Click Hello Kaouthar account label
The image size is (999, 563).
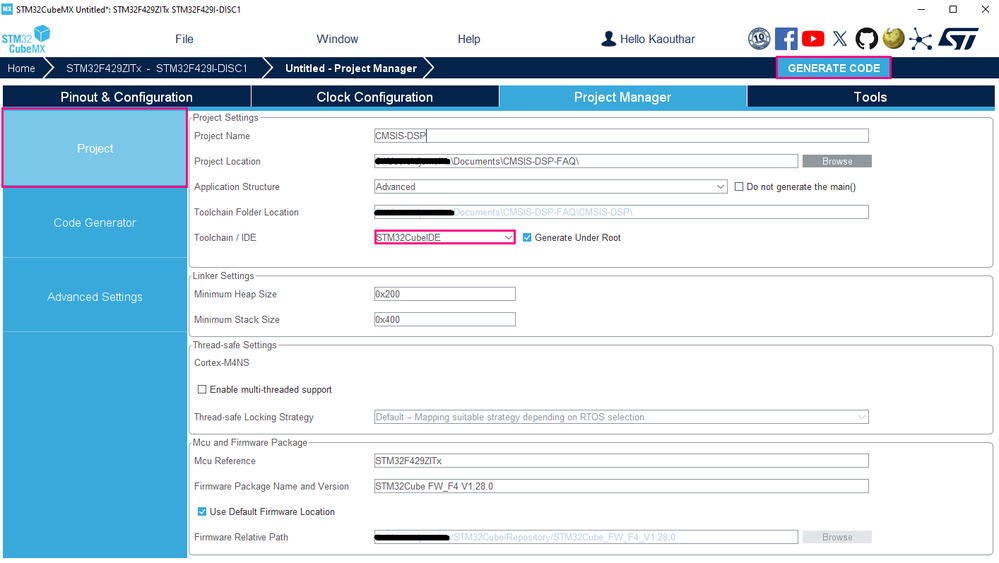[x=658, y=39]
